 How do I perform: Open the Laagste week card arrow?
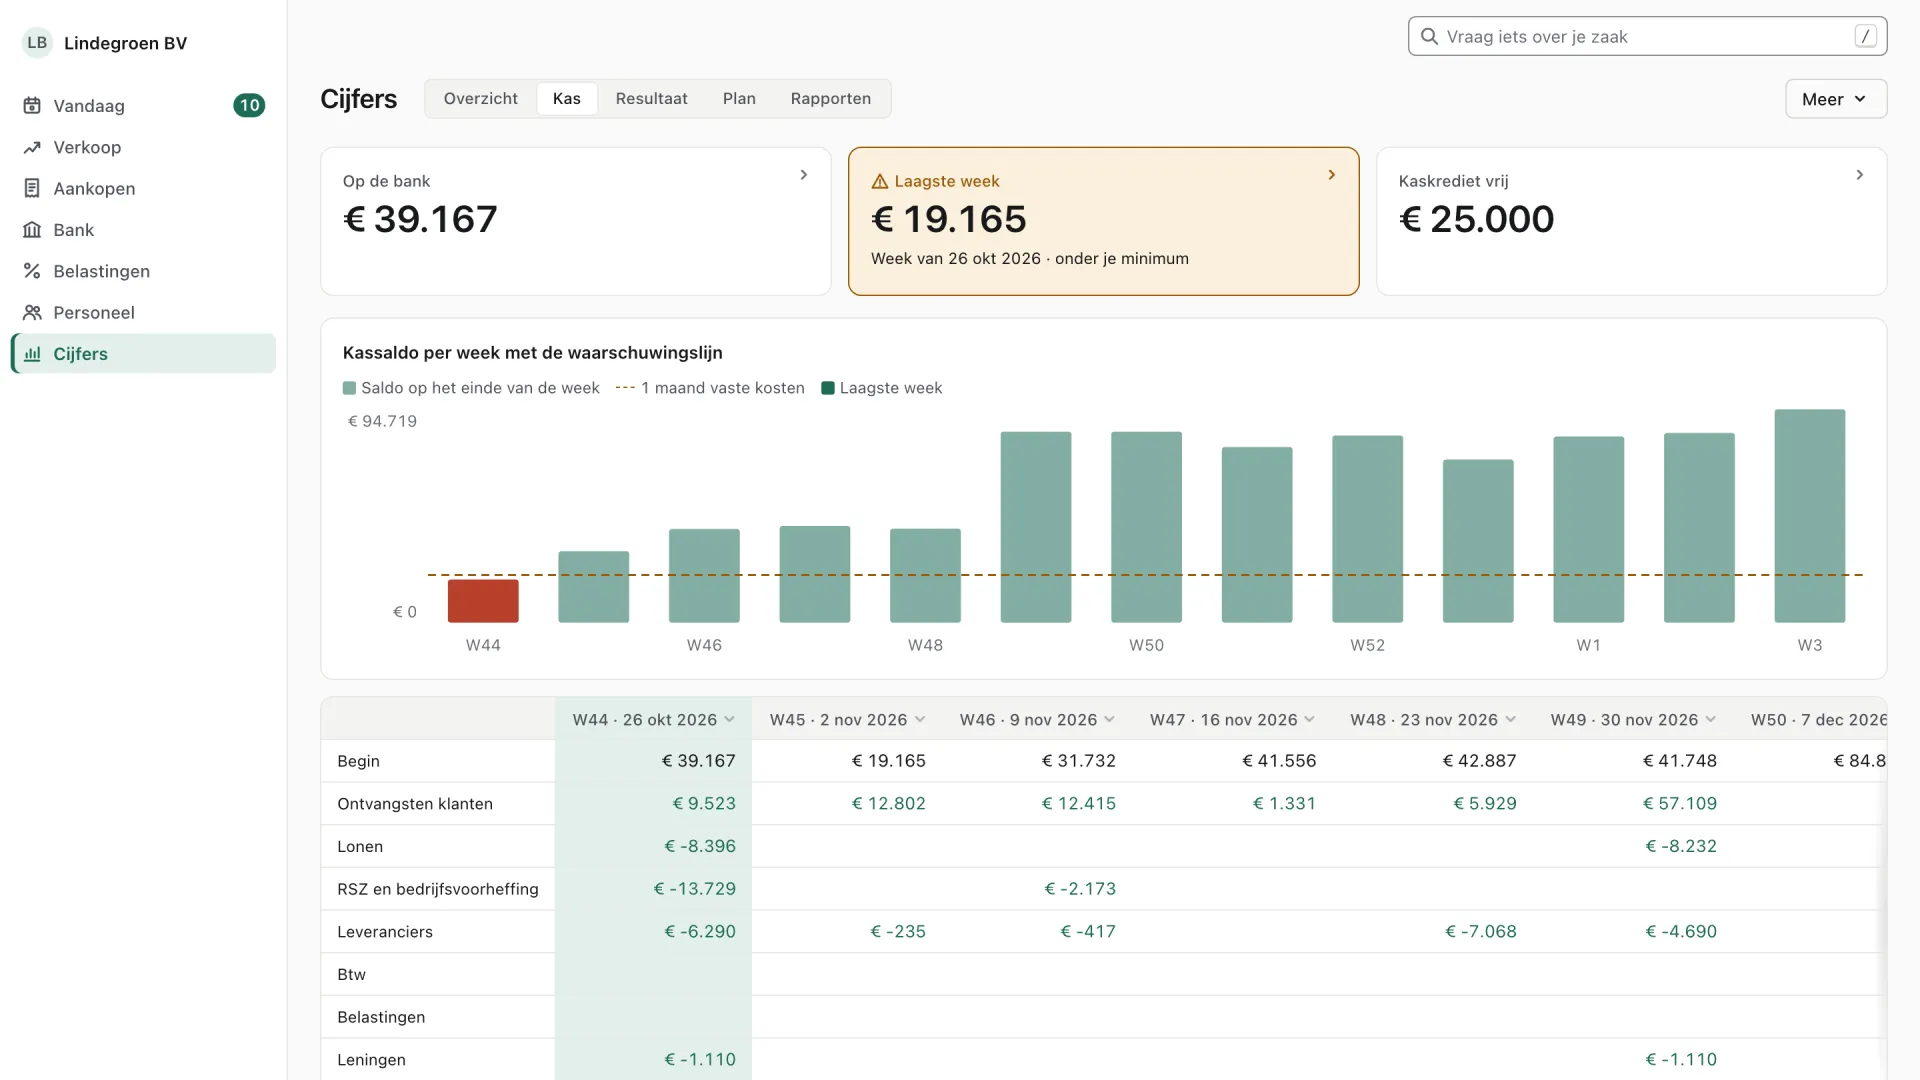(x=1332, y=175)
